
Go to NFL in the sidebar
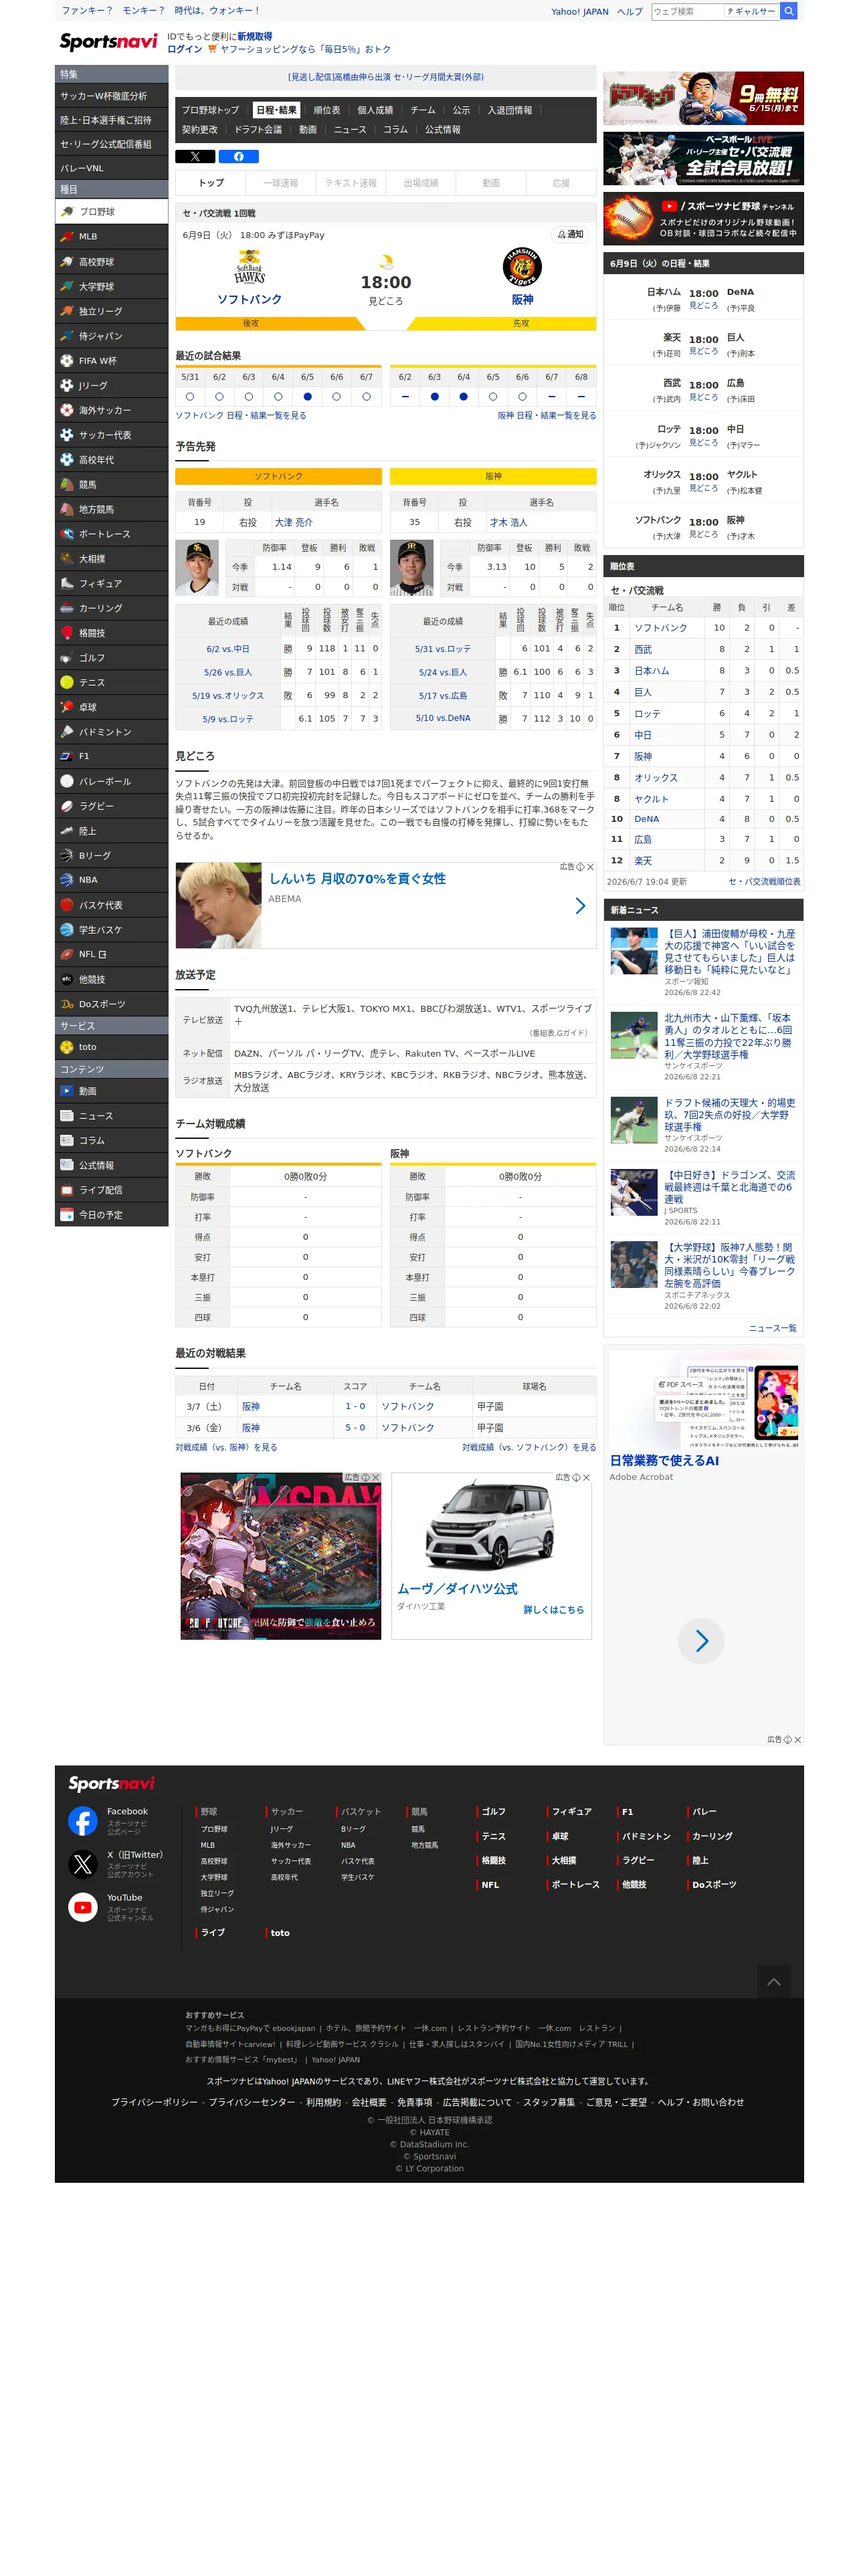point(111,954)
